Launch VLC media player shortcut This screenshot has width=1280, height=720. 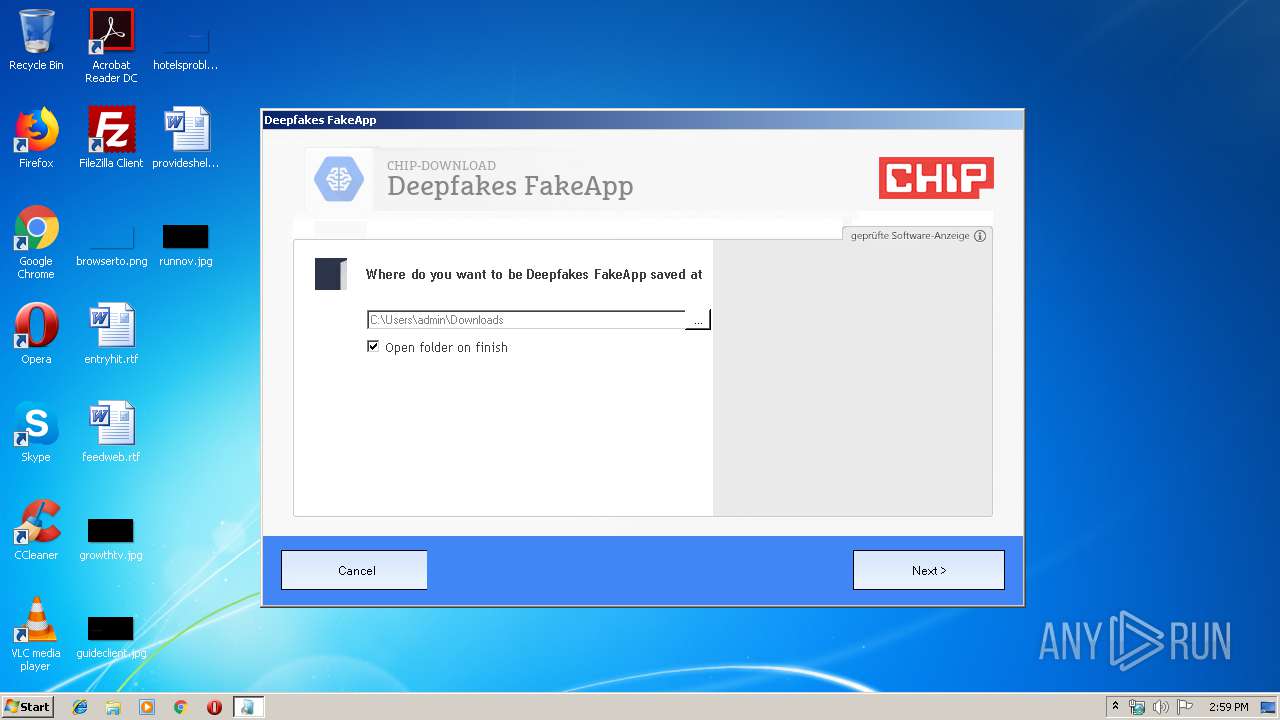(36, 634)
